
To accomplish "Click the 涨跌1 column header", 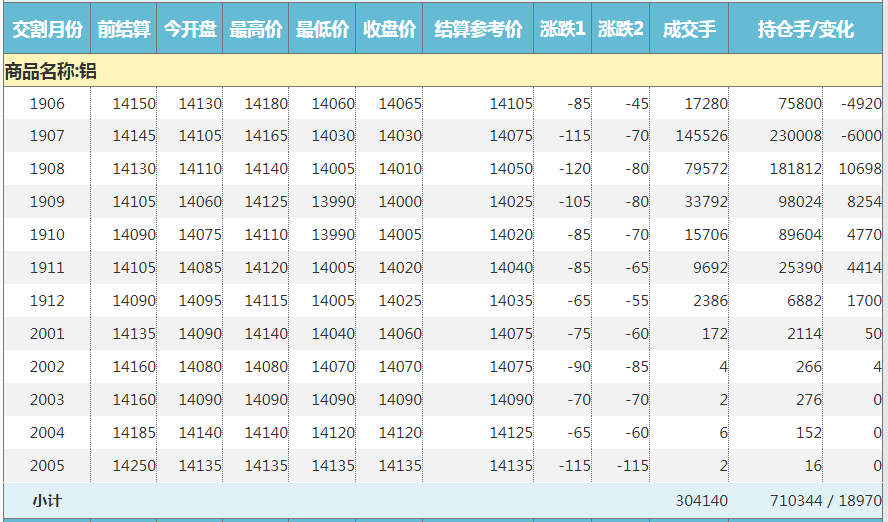I will pos(562,30).
